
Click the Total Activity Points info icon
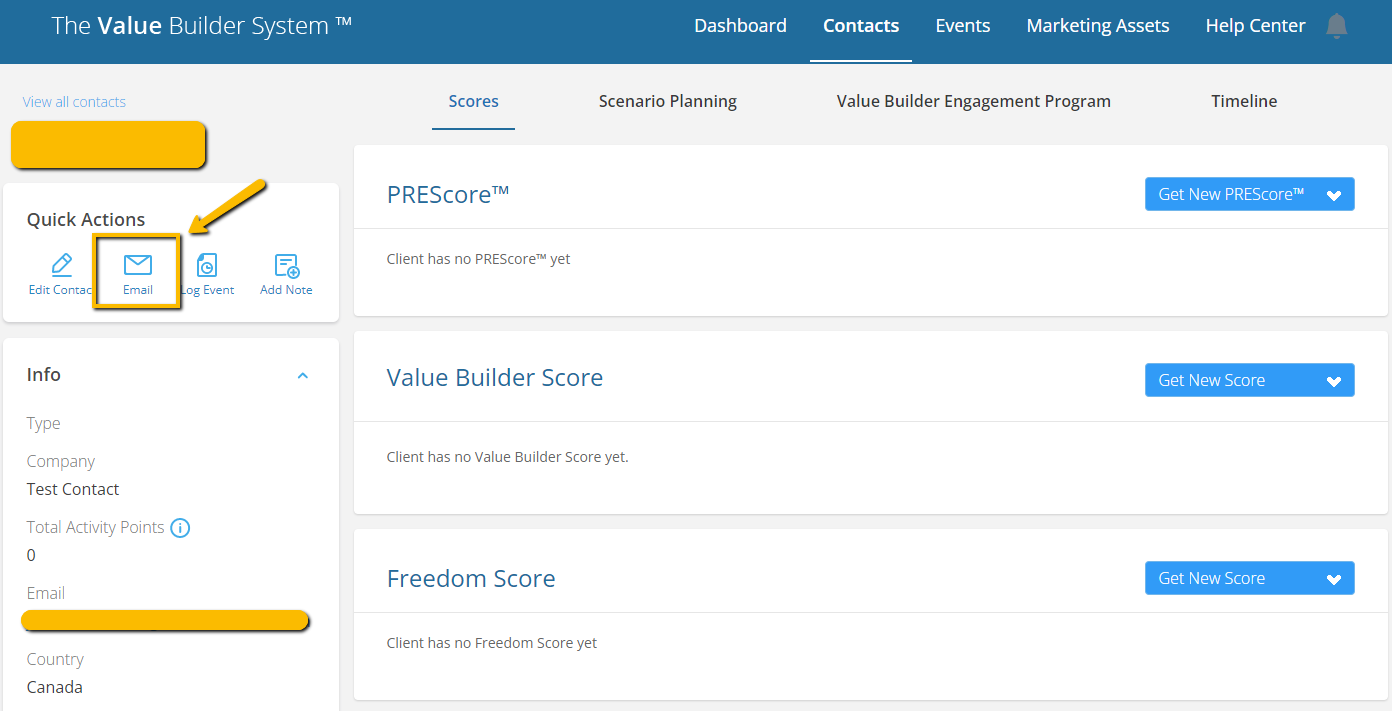tap(180, 527)
